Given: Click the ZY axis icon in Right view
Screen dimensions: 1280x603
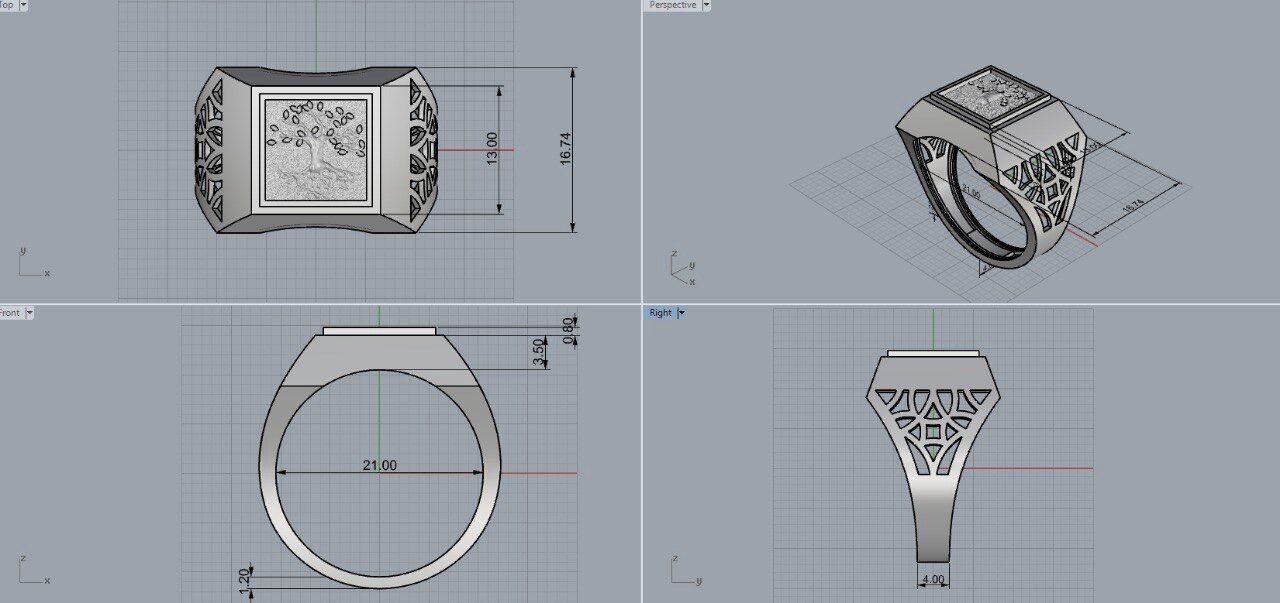Looking at the screenshot, I should coord(681,571).
